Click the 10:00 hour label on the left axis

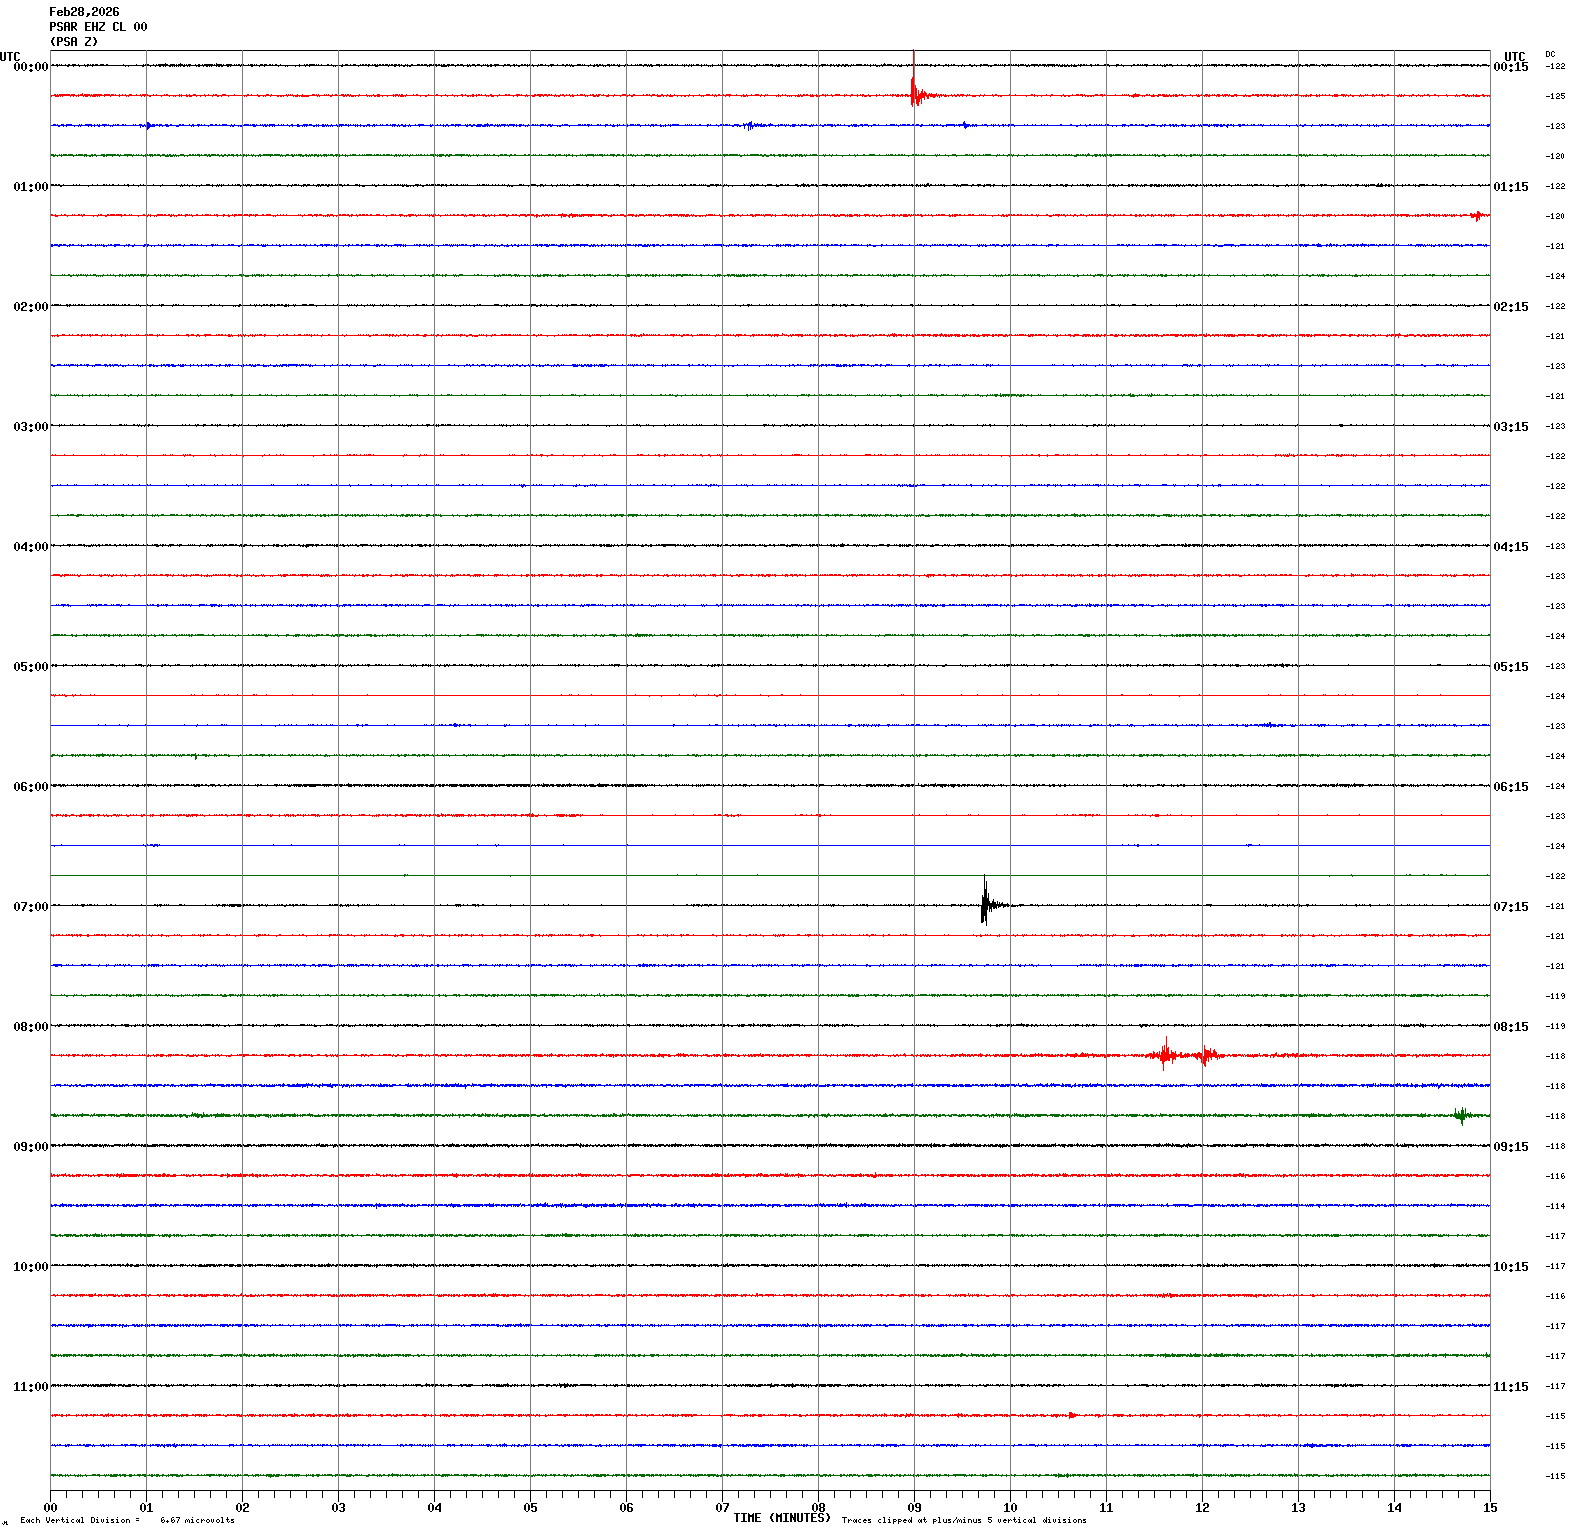tap(30, 1267)
